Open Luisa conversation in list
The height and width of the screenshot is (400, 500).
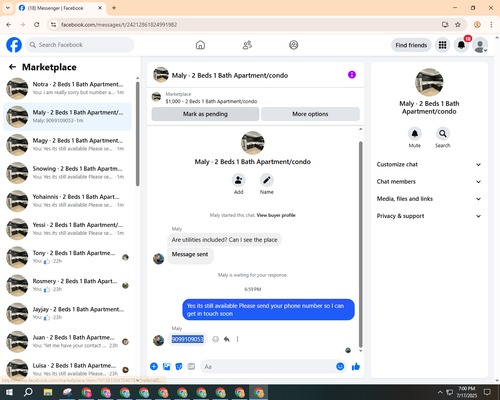pos(68,369)
